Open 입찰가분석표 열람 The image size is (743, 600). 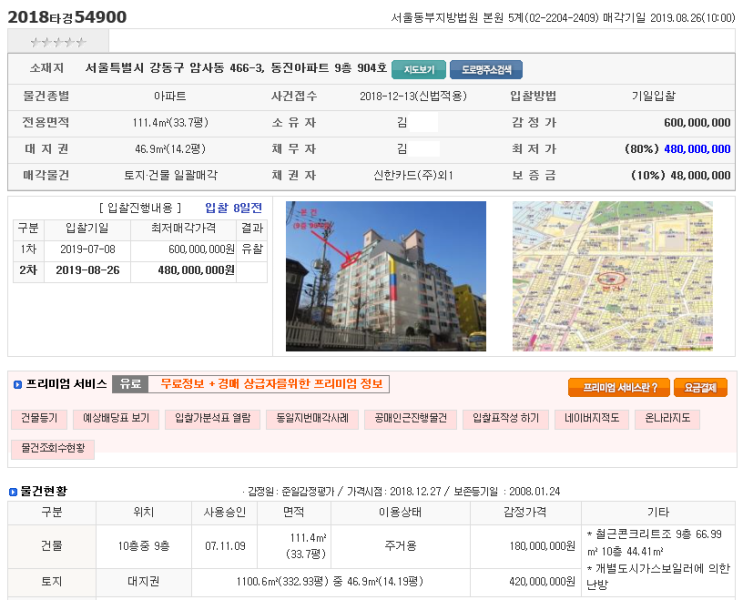212,419
